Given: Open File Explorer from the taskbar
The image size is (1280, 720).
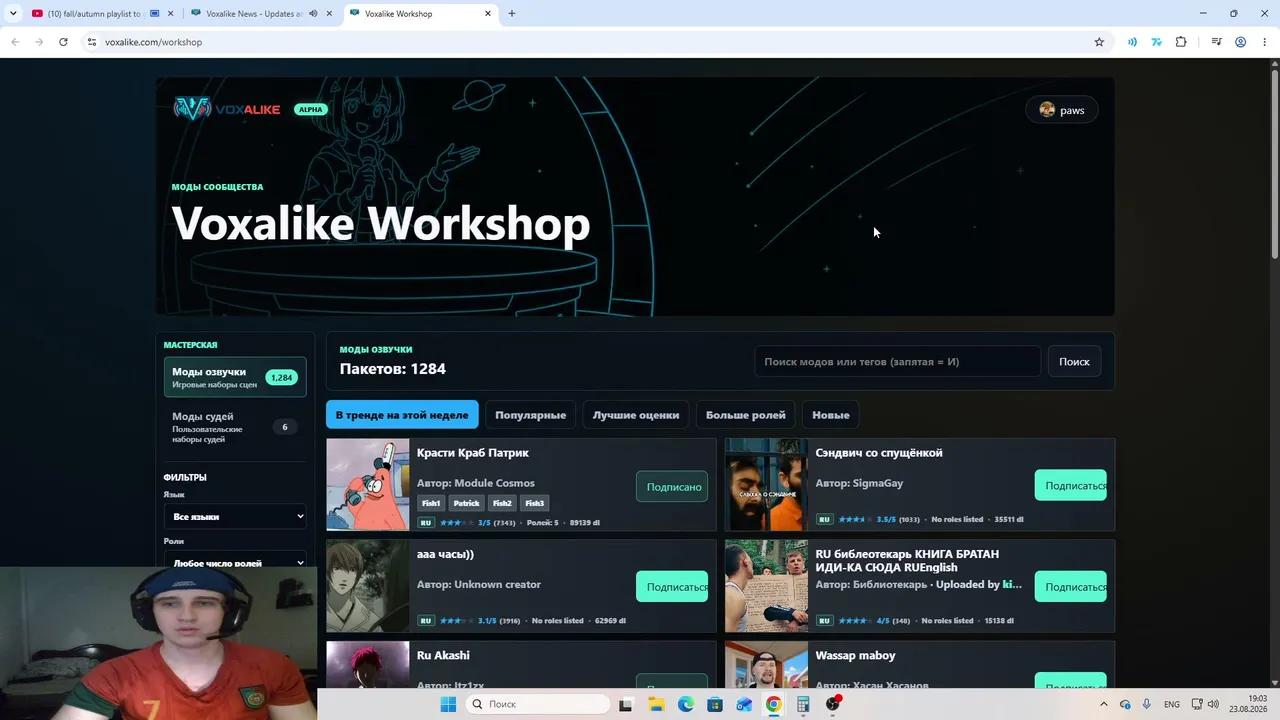Looking at the screenshot, I should click(x=656, y=704).
